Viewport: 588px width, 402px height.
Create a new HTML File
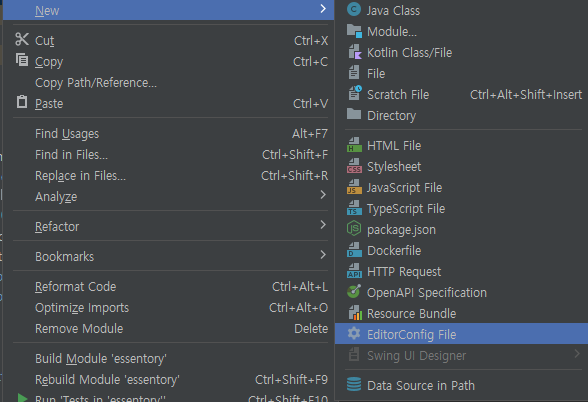[461, 146]
